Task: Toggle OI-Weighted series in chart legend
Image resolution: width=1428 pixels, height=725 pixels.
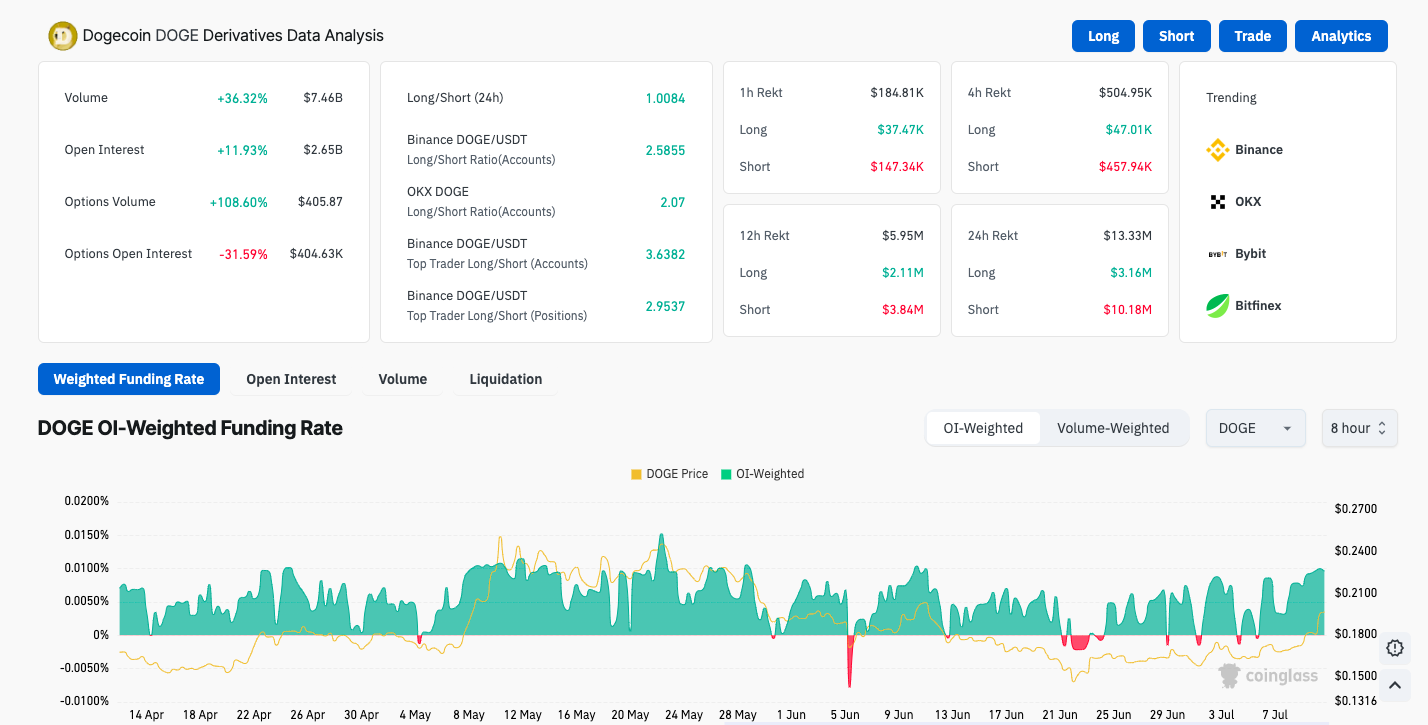Action: pos(762,474)
